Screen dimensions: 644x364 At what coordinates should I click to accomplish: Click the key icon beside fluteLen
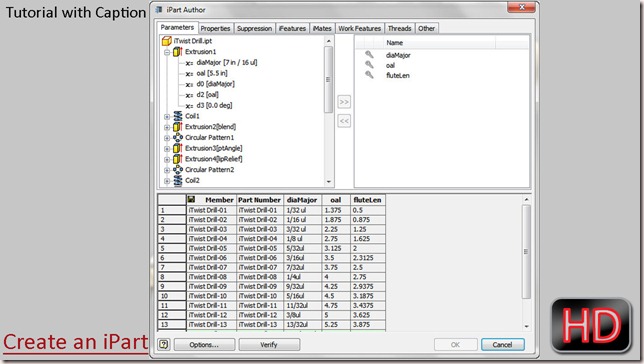pyautogui.click(x=369, y=75)
